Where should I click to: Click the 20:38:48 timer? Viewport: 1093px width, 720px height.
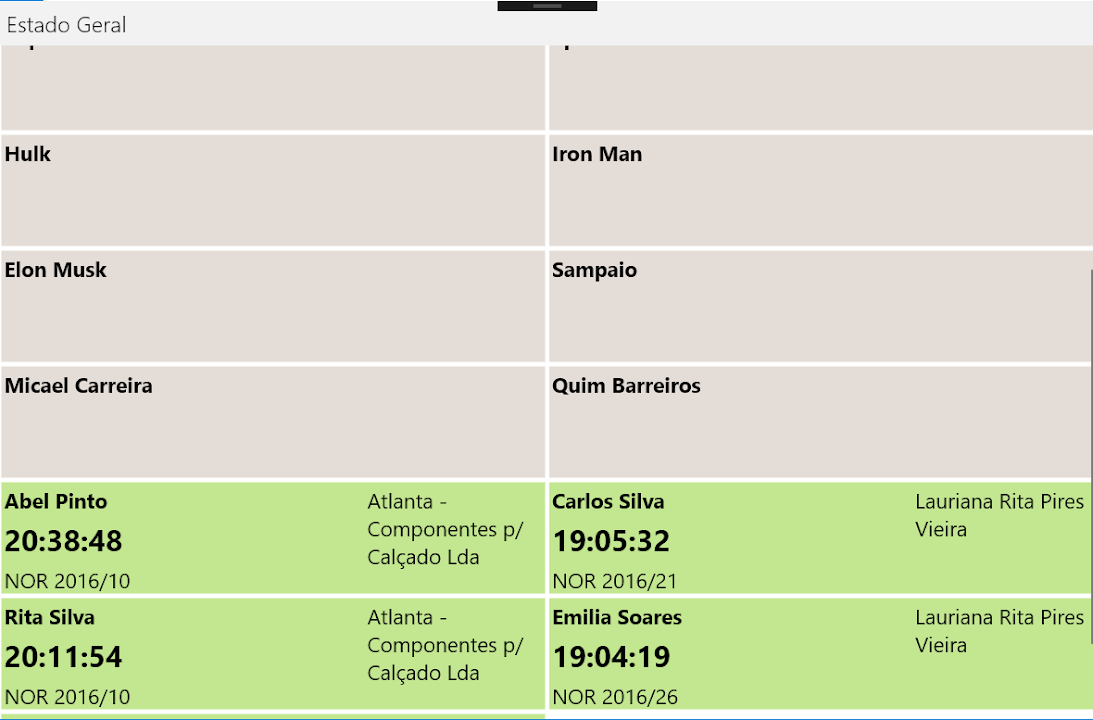click(64, 541)
